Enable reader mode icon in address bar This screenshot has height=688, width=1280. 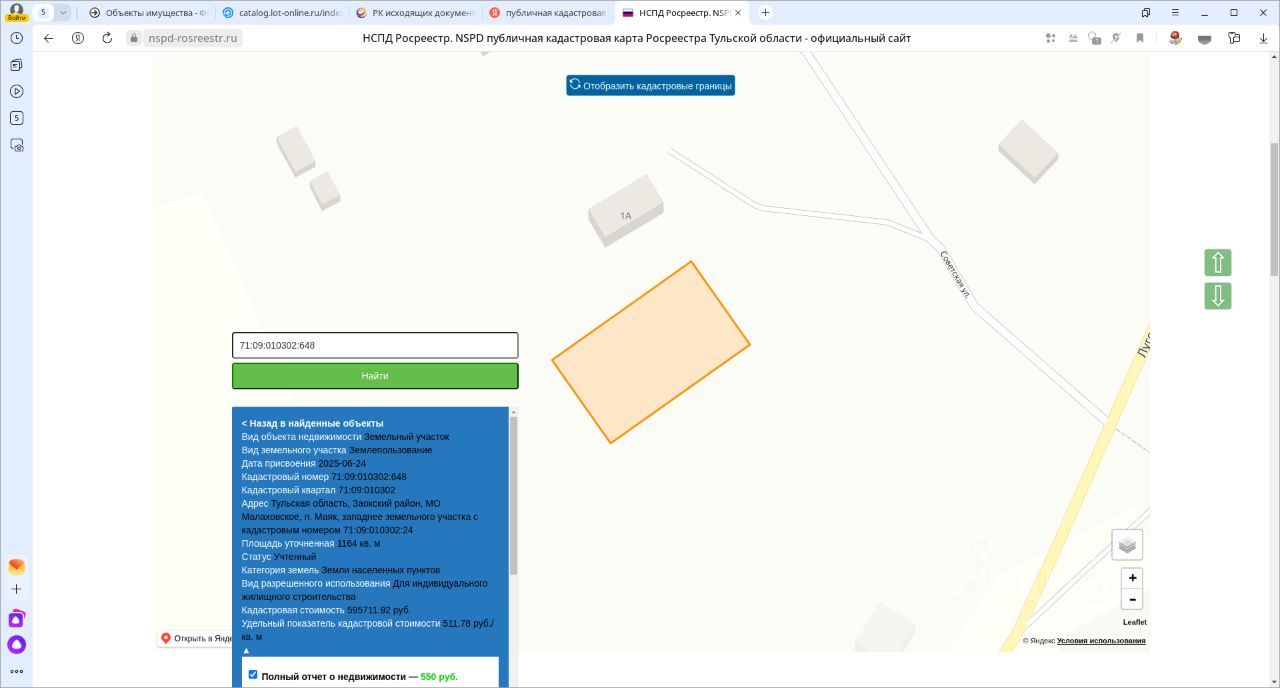tap(1072, 38)
